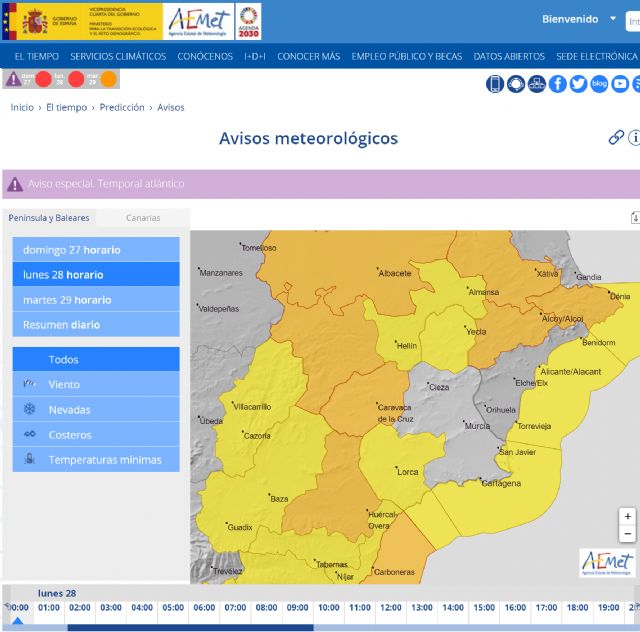This screenshot has height=632, width=640.
Task: Zoom in on the map
Action: point(627,517)
